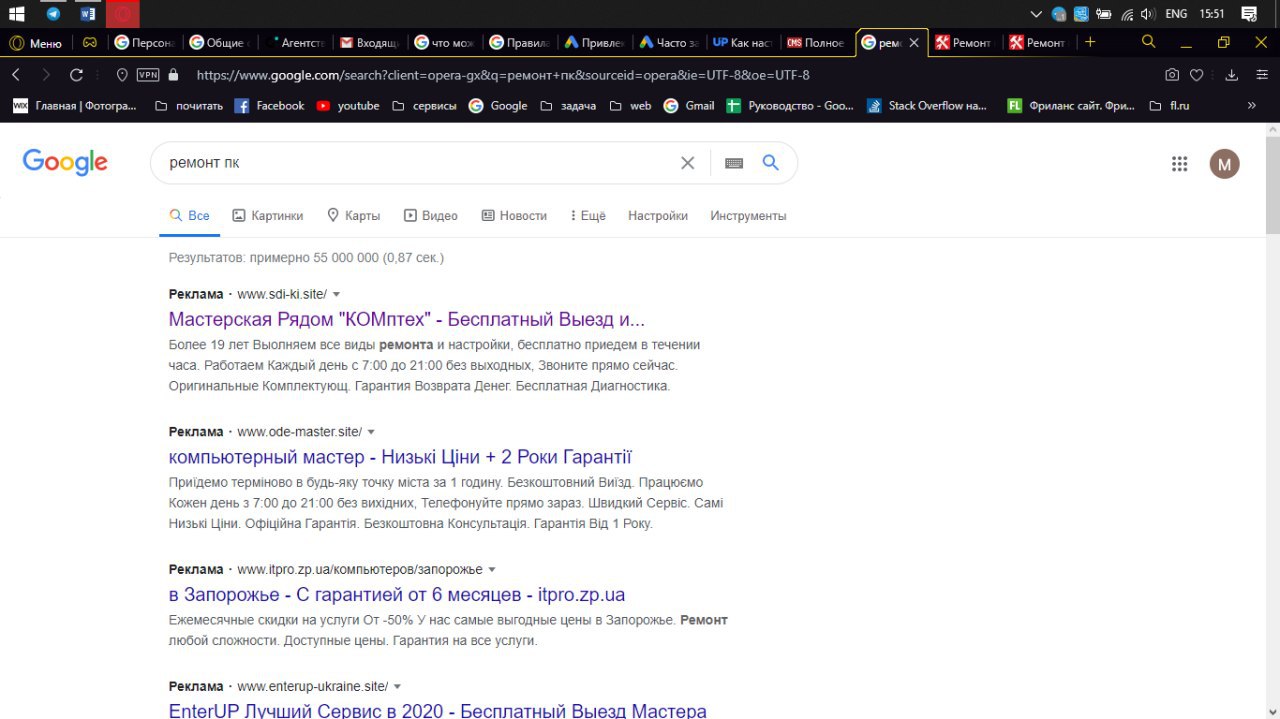
Task: Expand the itpro.zp.ua ad info arrow
Action: (491, 569)
